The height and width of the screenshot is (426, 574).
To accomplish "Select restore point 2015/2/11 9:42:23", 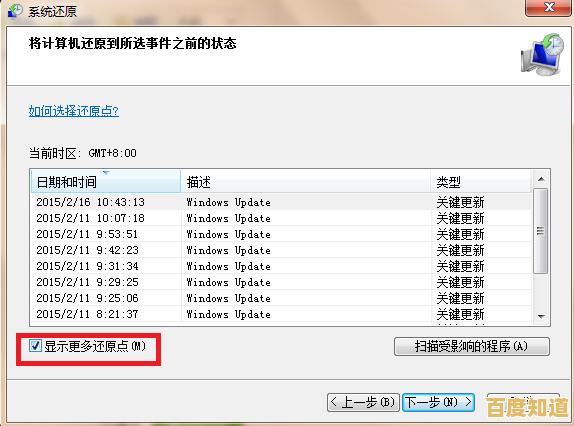I will click(x=281, y=250).
